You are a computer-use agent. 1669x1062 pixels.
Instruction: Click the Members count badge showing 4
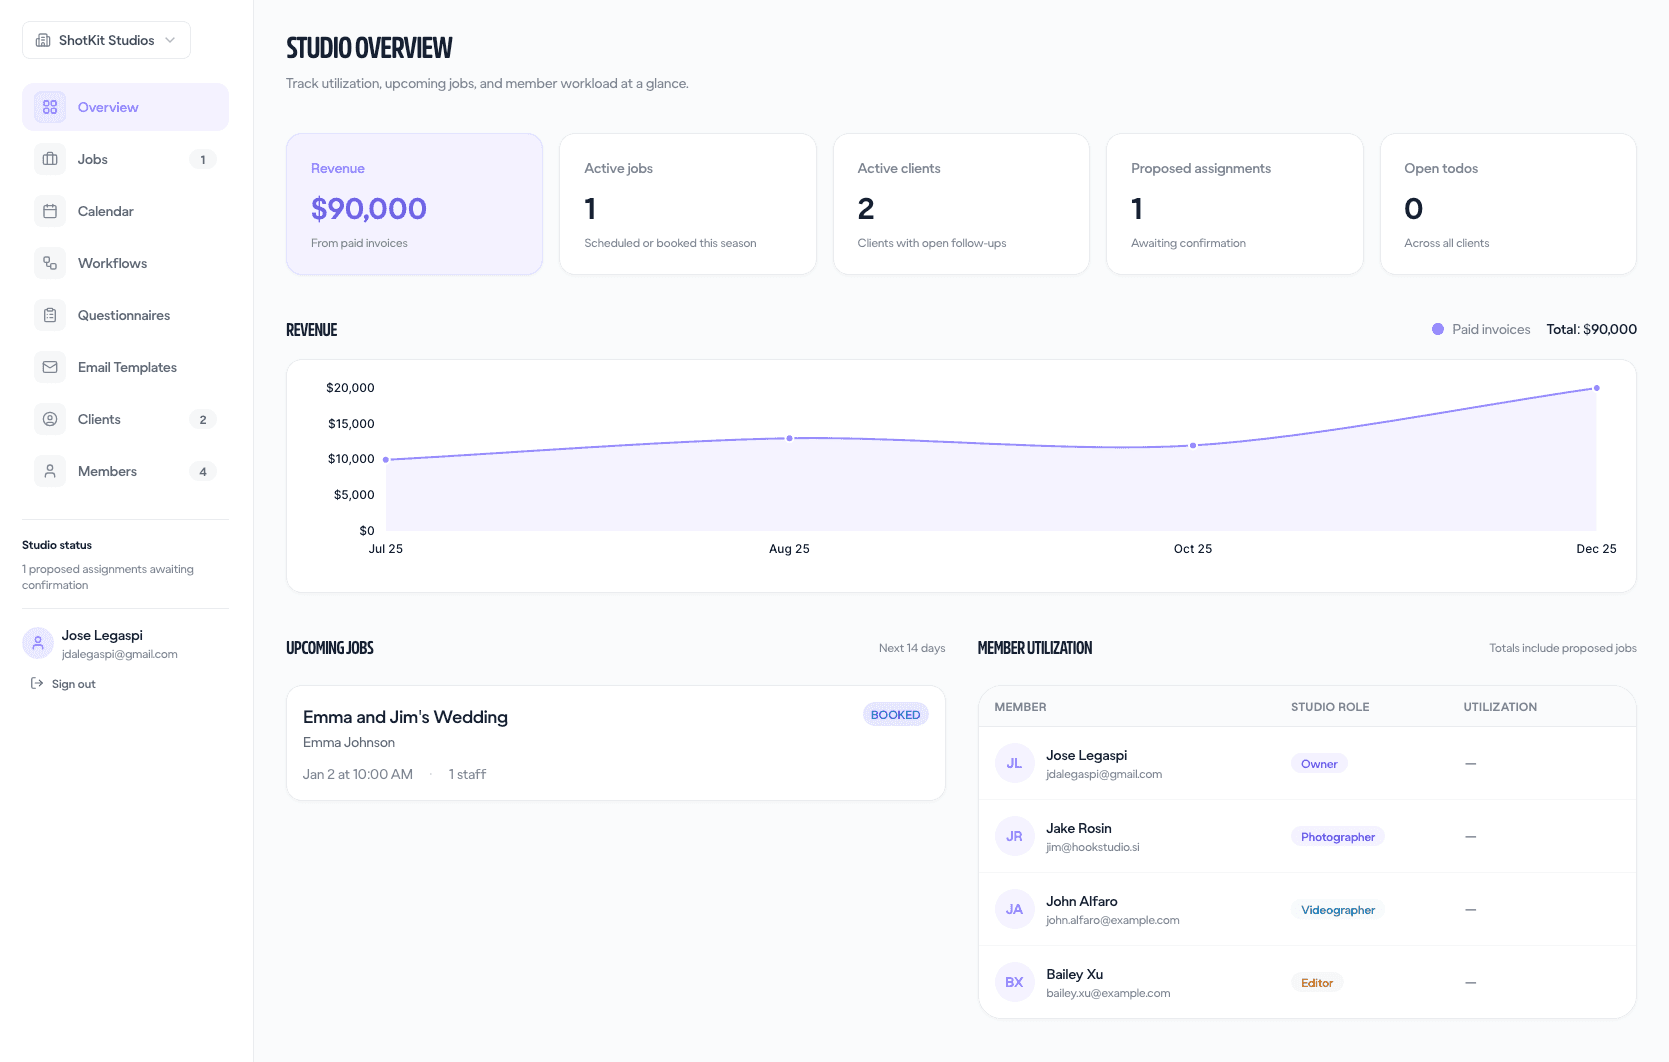point(203,471)
